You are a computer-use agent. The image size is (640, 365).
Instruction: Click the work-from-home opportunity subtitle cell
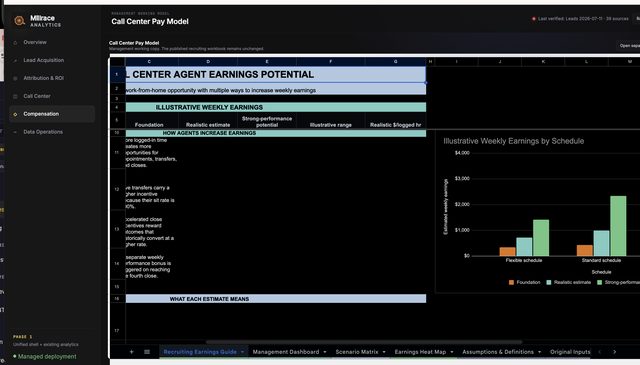pos(276,90)
